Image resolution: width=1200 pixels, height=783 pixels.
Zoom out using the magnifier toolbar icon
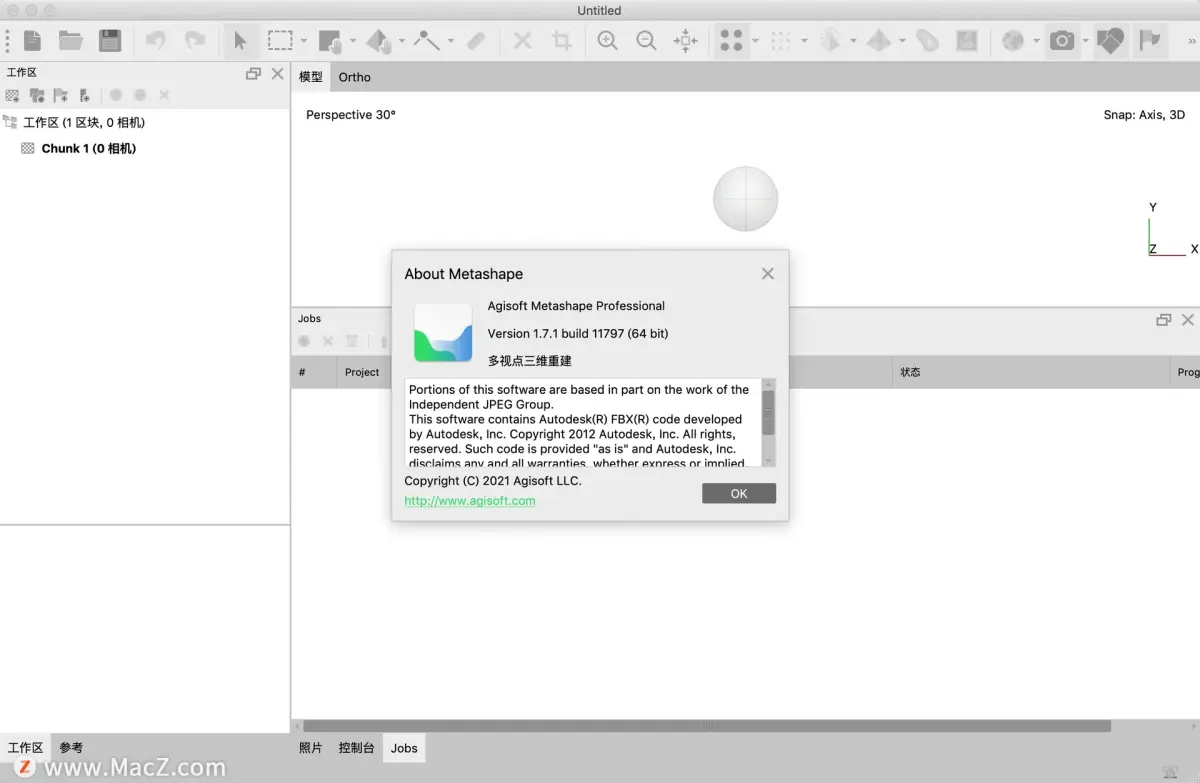point(646,41)
